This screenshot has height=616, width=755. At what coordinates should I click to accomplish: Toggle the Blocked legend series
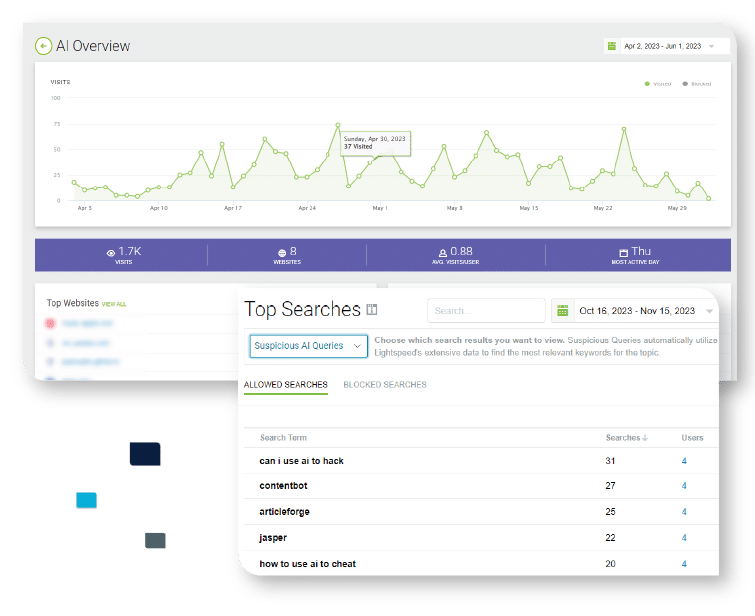tap(696, 84)
